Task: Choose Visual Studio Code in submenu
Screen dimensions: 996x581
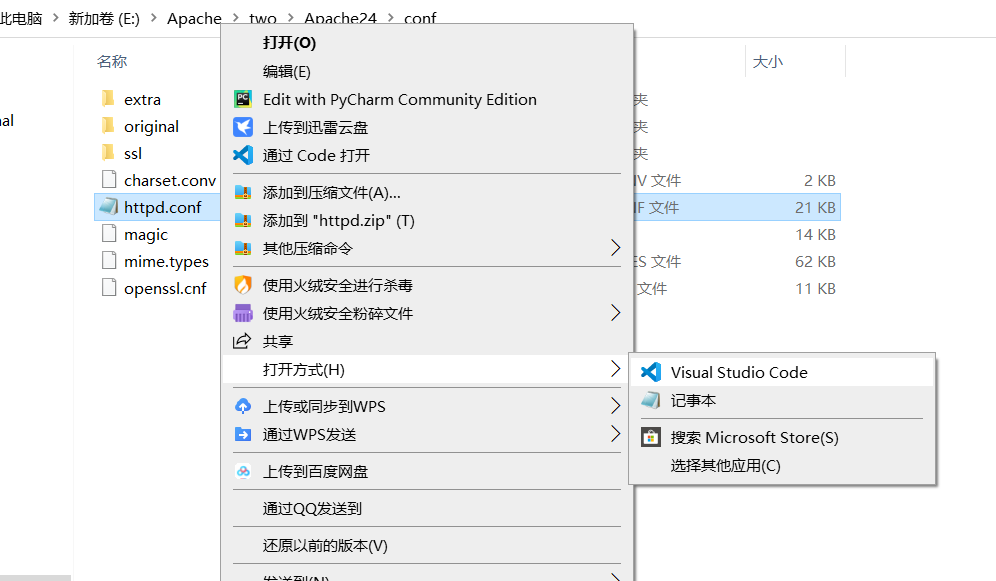Action: (740, 371)
